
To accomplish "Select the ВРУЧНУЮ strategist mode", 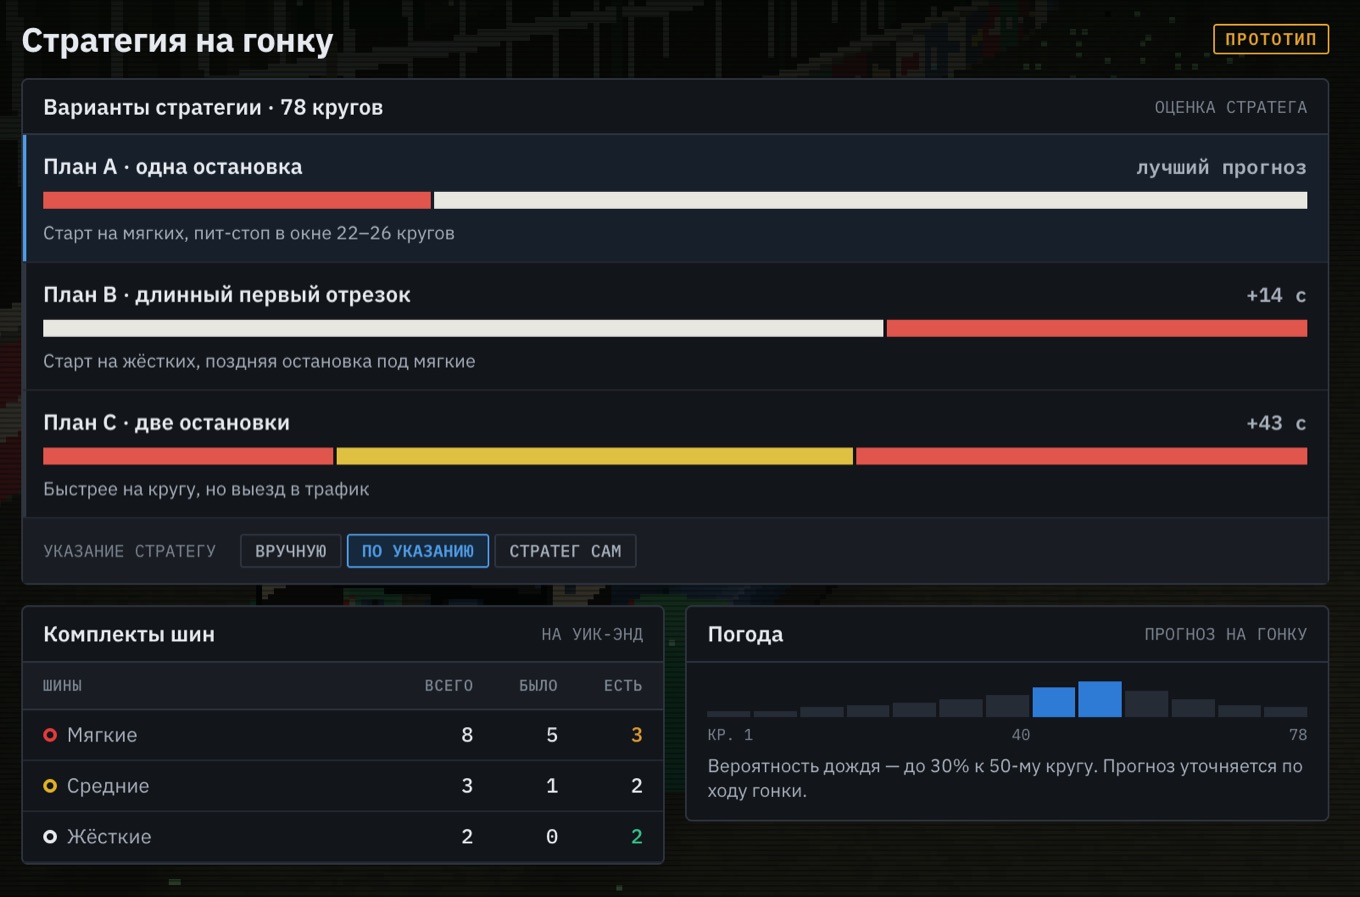I will [x=291, y=551].
